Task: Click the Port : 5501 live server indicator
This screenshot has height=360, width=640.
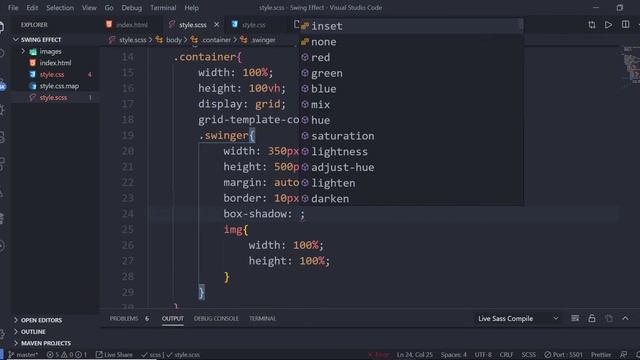Action: tap(563, 355)
